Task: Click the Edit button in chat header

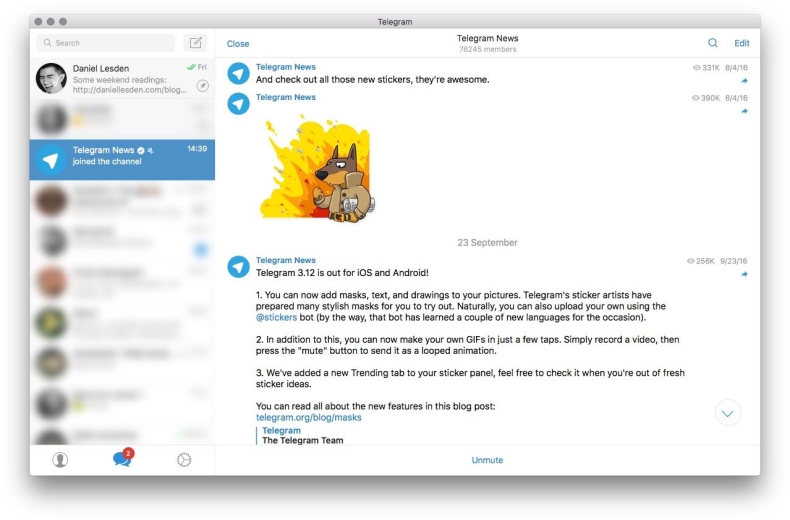Action: pos(741,43)
